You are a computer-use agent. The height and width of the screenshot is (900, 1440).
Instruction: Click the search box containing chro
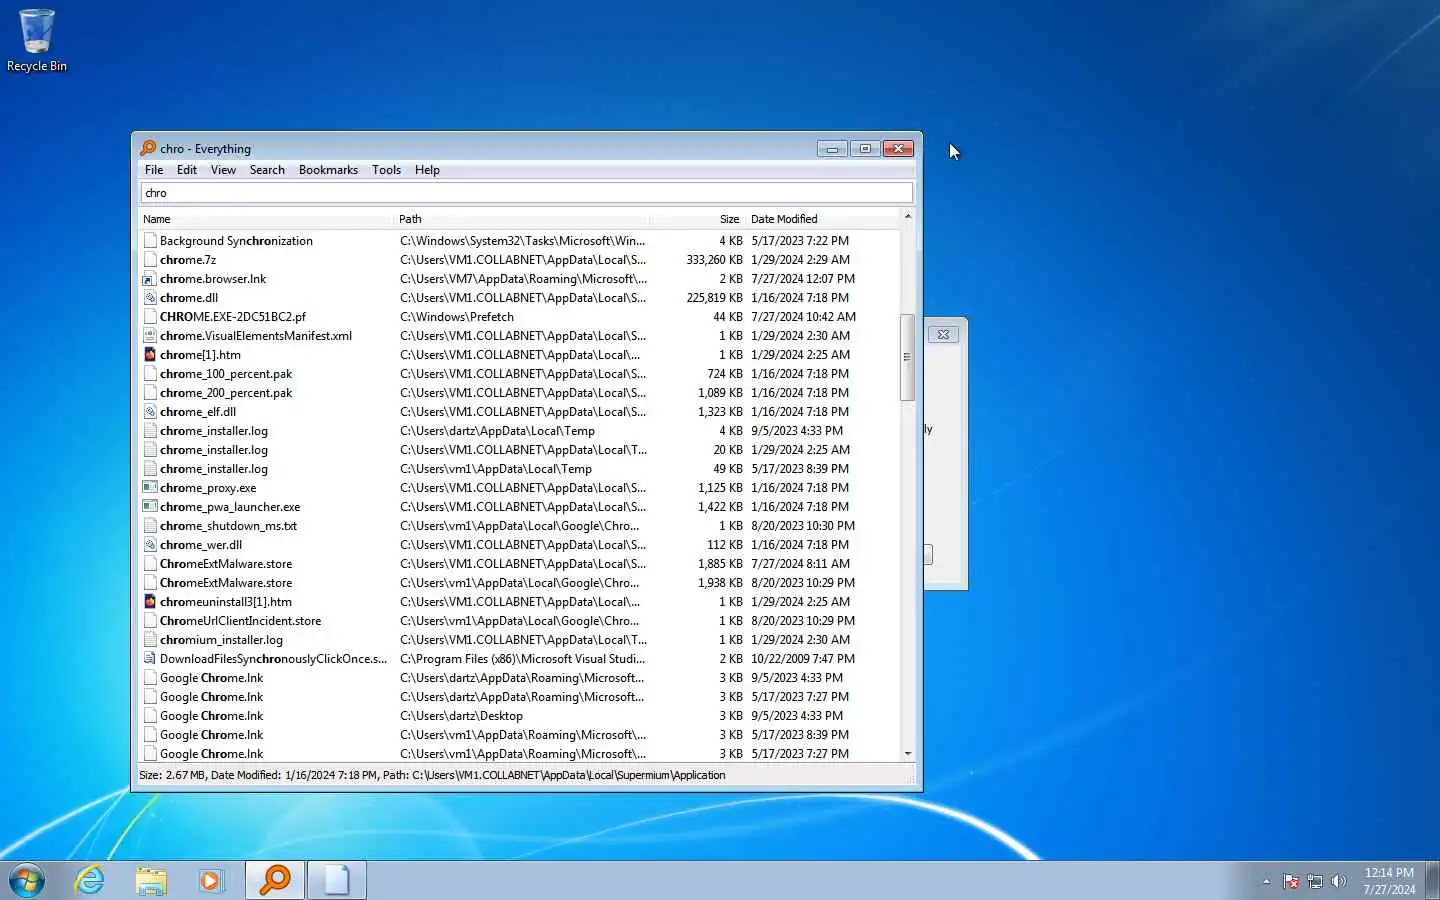pyautogui.click(x=526, y=193)
